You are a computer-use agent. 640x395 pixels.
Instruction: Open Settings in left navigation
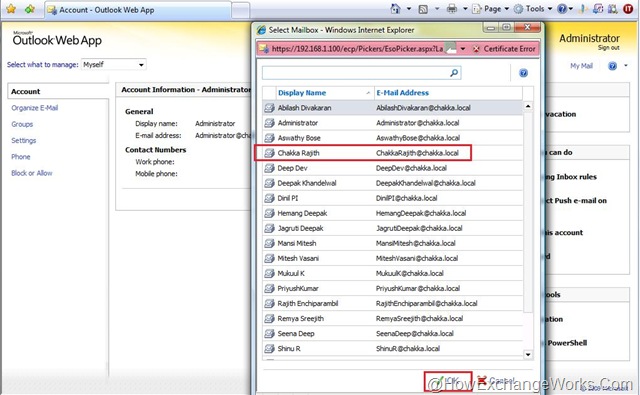(x=24, y=141)
